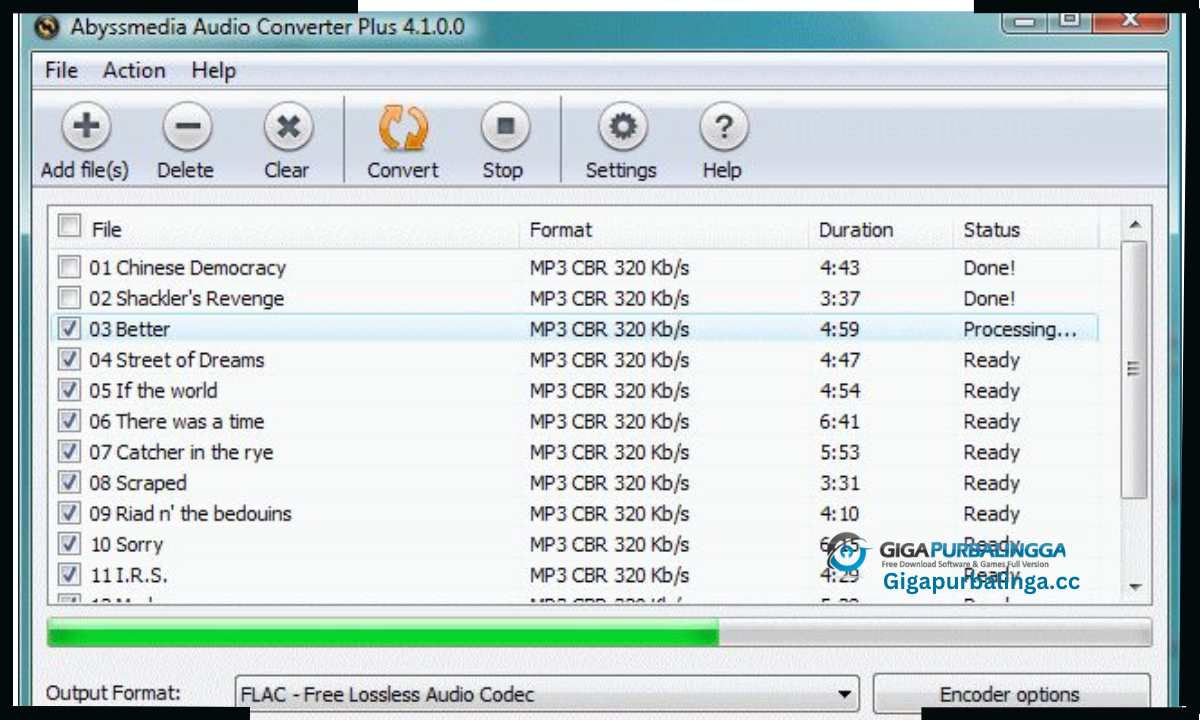The height and width of the screenshot is (720, 1200).
Task: Start conversion with the Convert icon
Action: pyautogui.click(x=403, y=128)
